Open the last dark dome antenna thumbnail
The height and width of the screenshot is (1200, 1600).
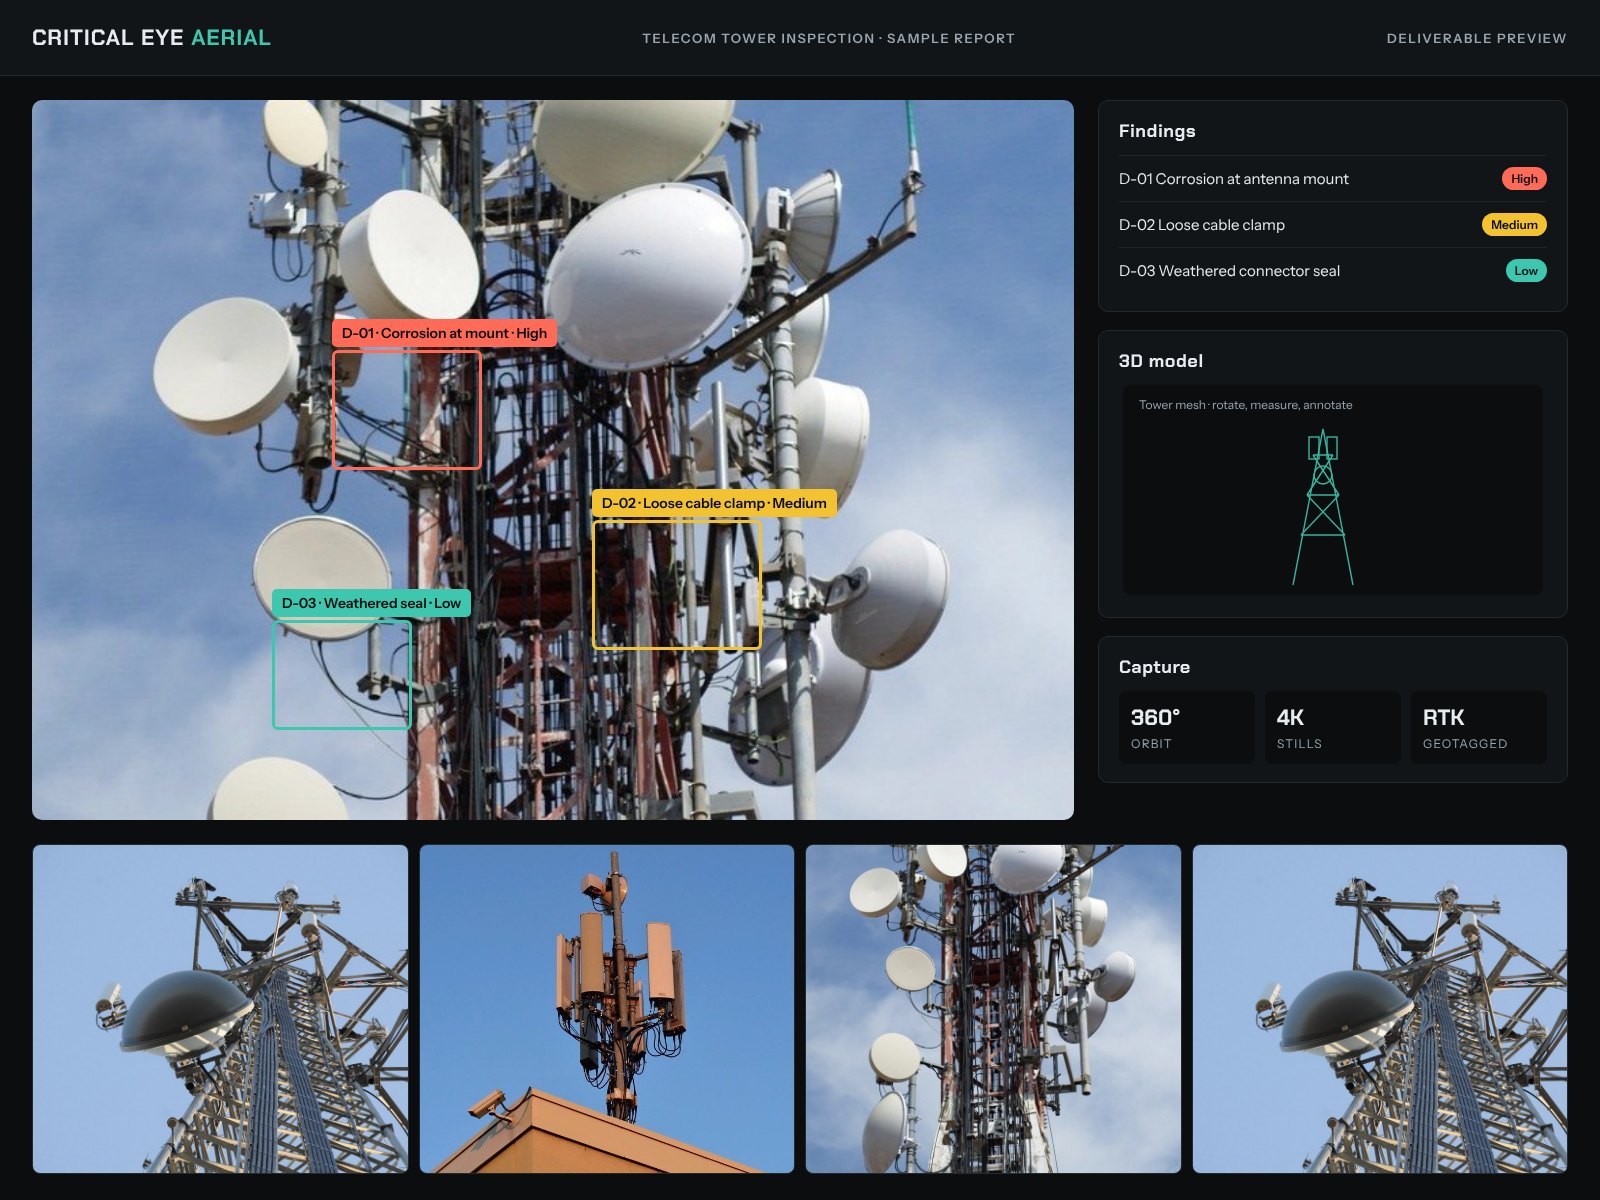point(1380,1009)
